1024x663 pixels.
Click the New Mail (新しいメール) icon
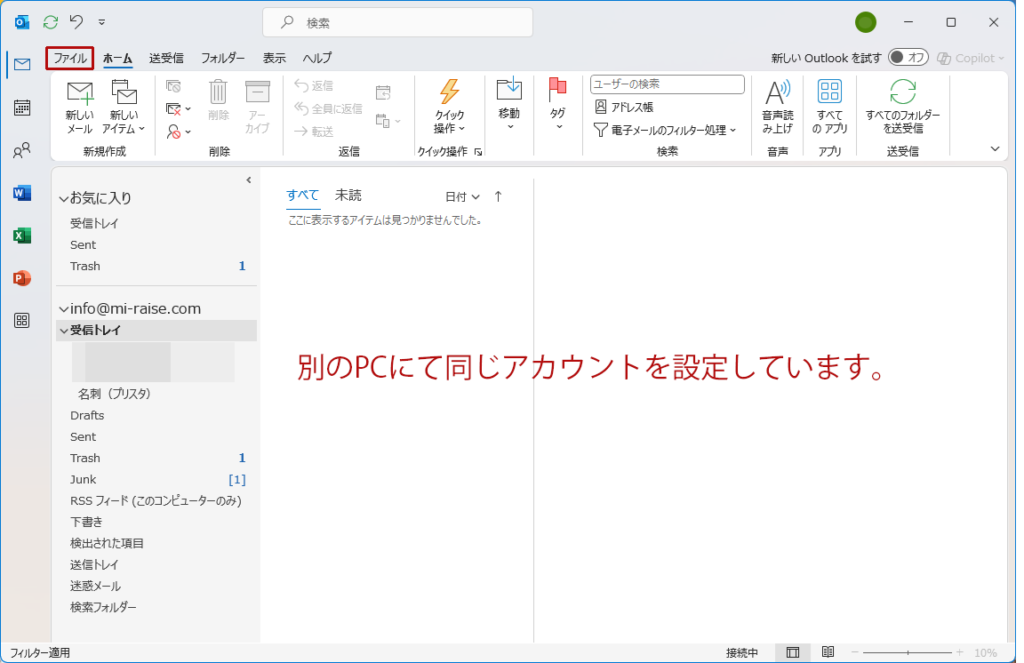tap(79, 94)
